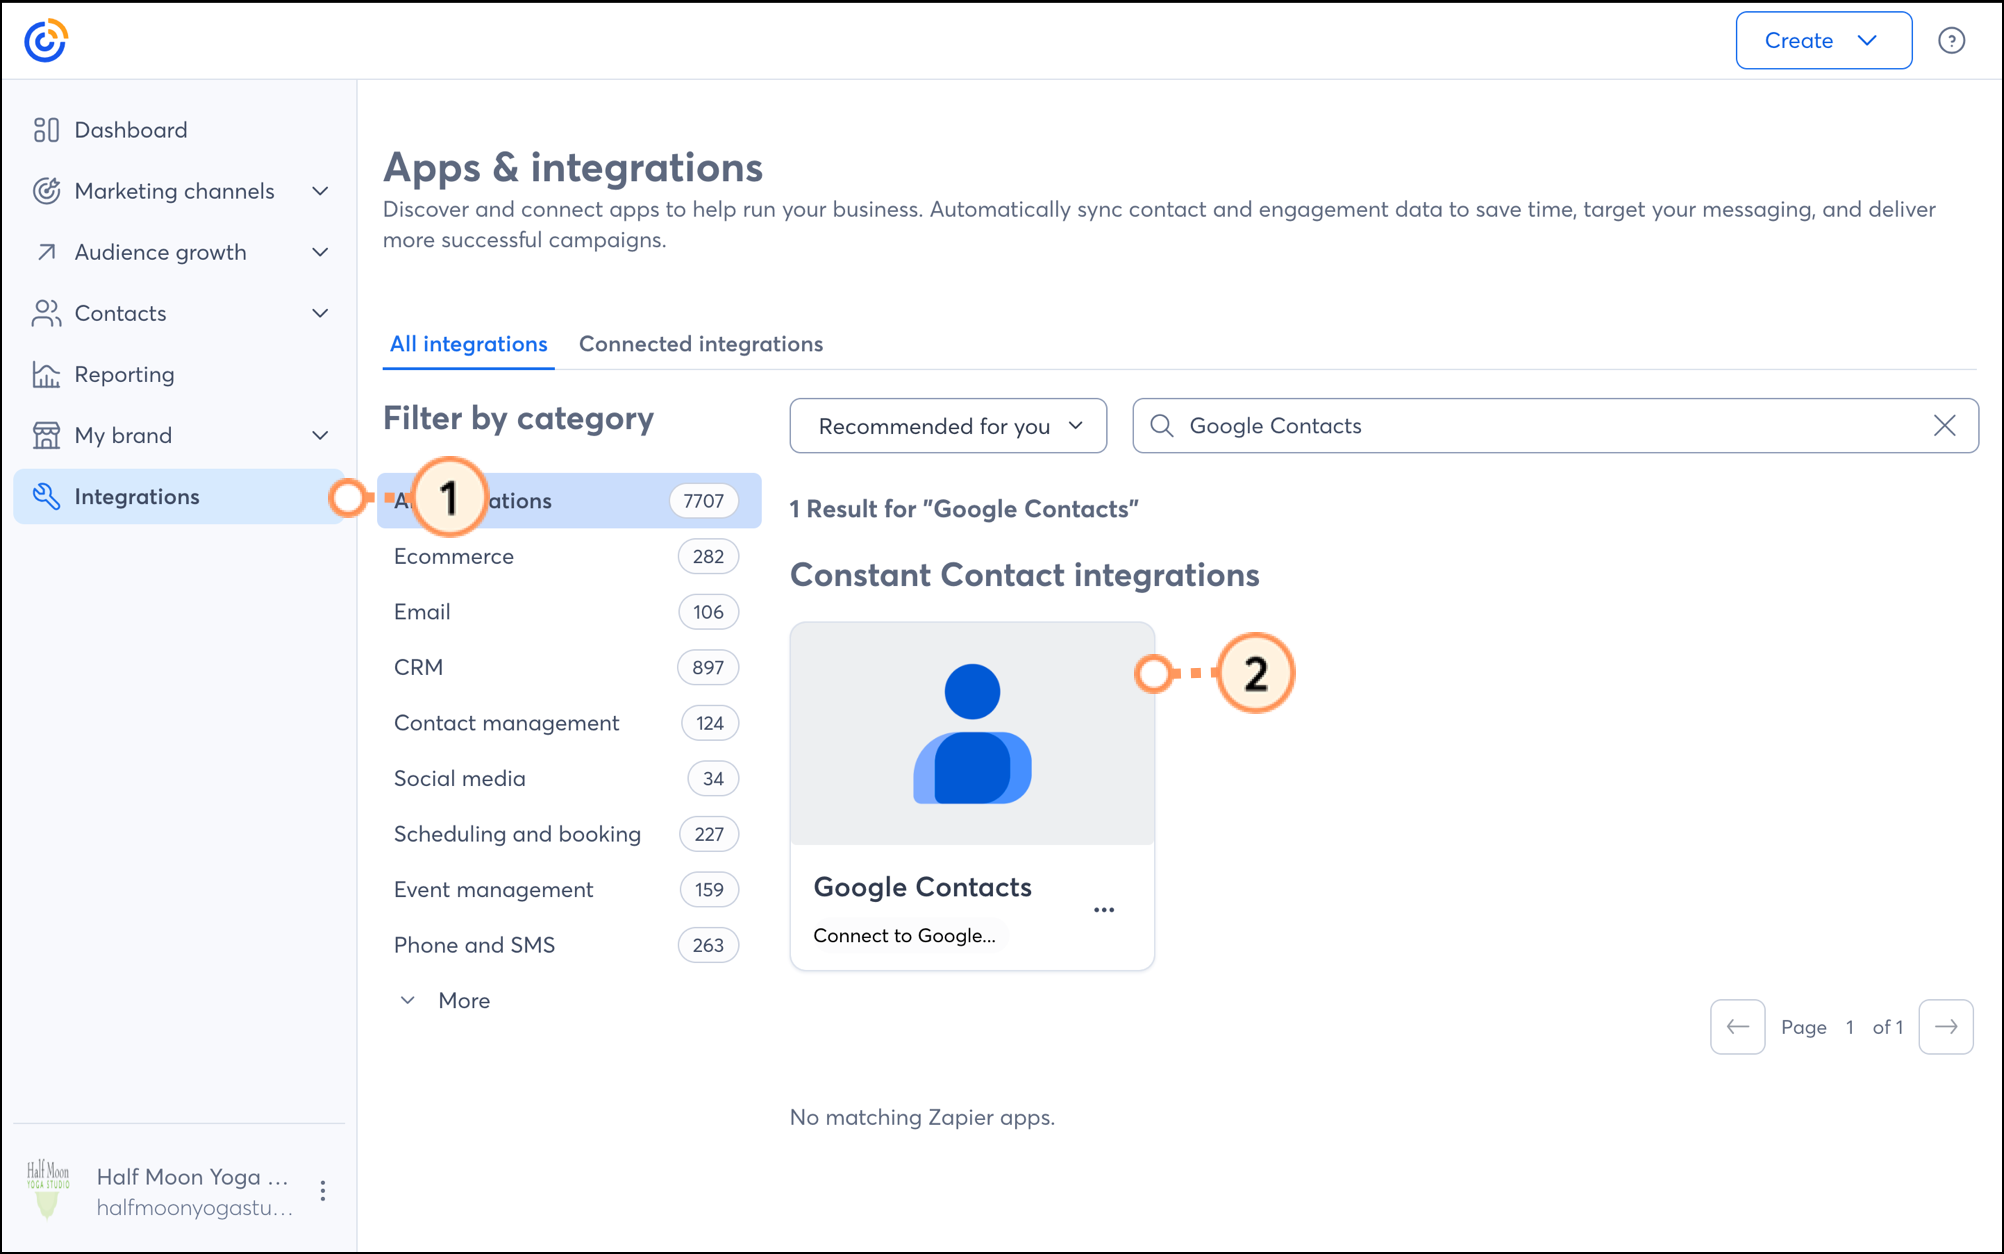Click Connect to Google... description text
Image resolution: width=2004 pixels, height=1254 pixels.
[904, 935]
